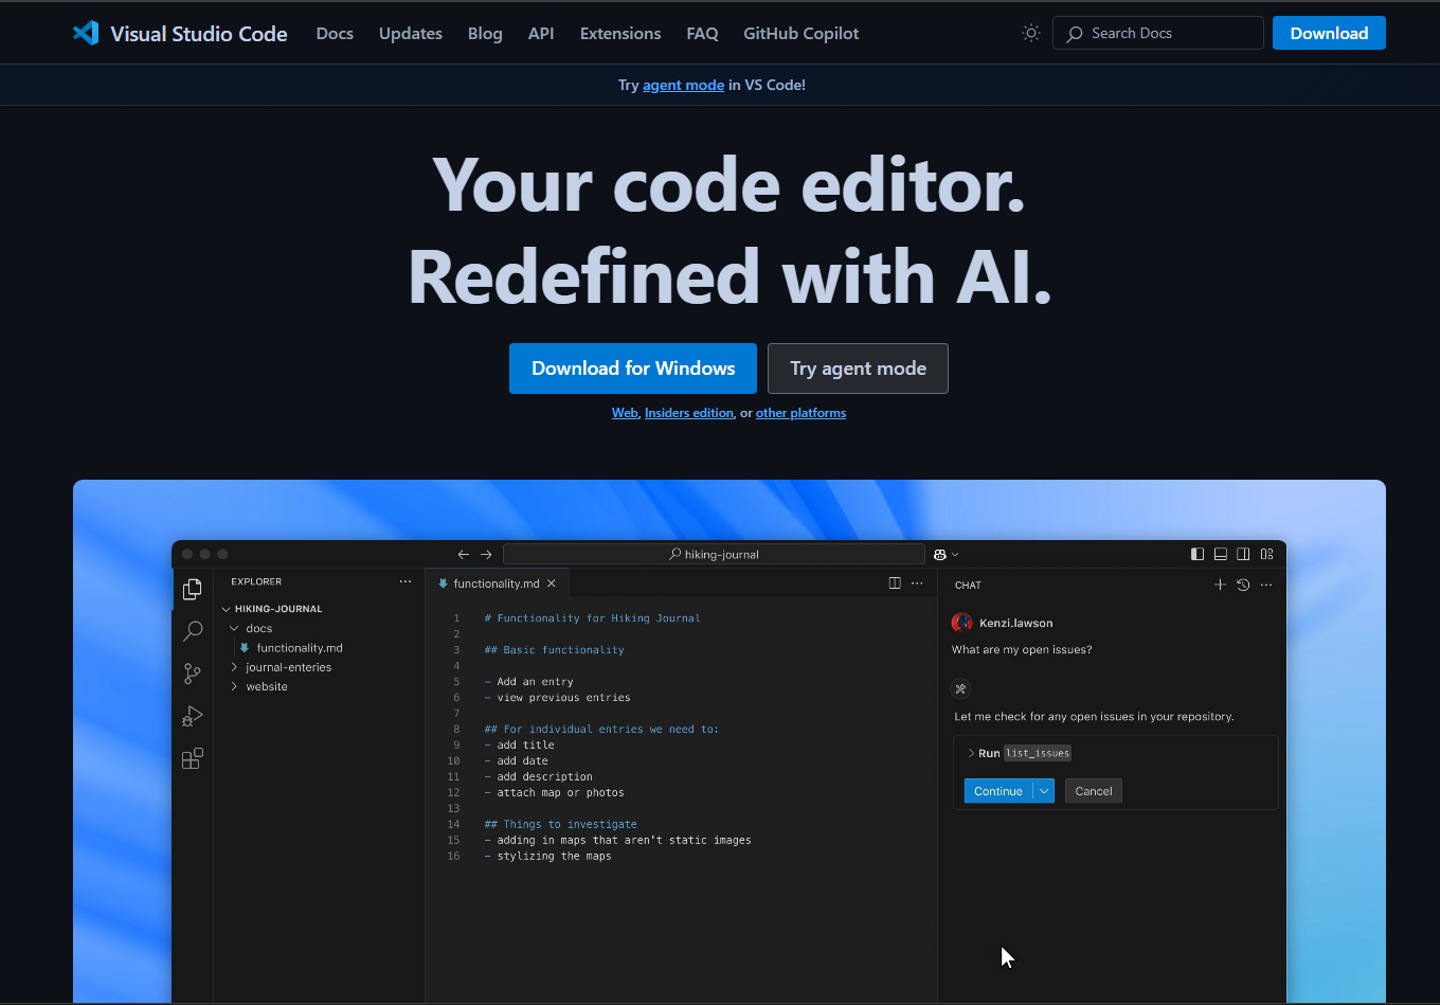Open Chat panel more actions ellipsis

pyautogui.click(x=1266, y=585)
